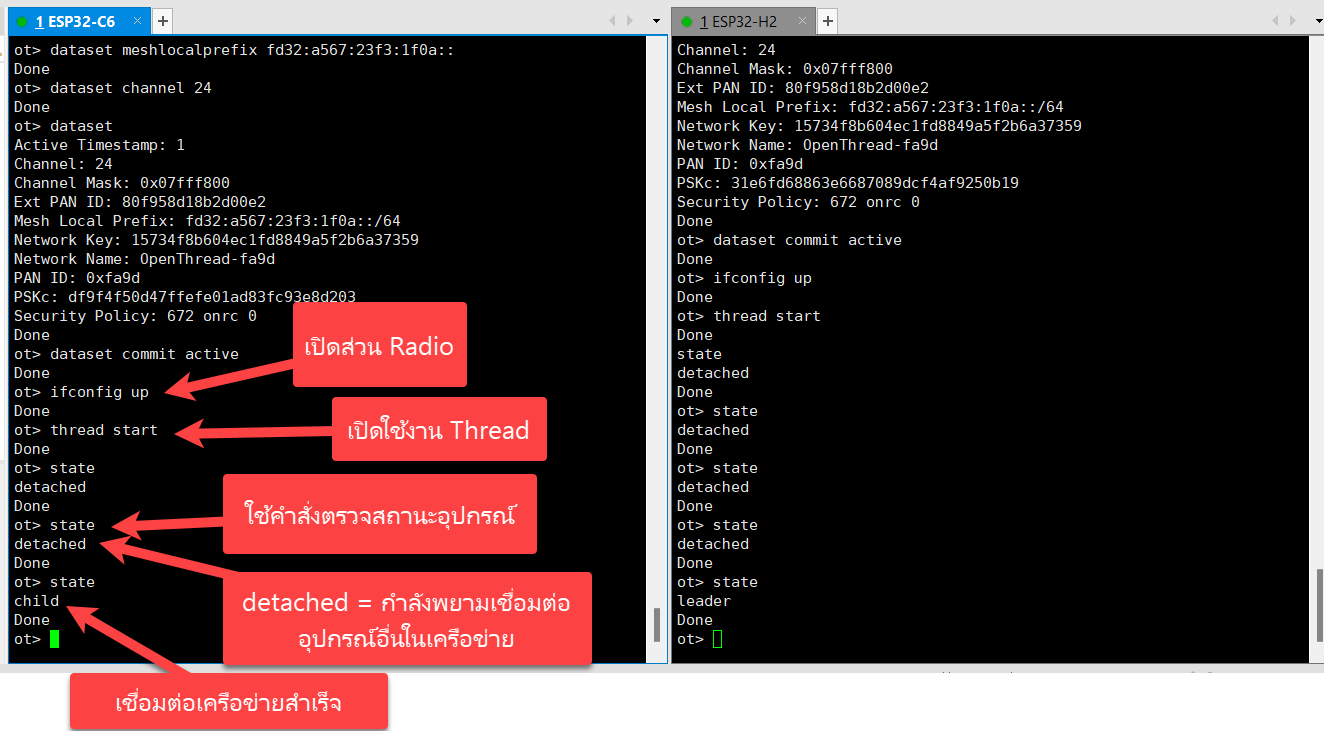
Task: Focus the prompt cursor in ESP32-H2 terminal
Action: pos(717,639)
